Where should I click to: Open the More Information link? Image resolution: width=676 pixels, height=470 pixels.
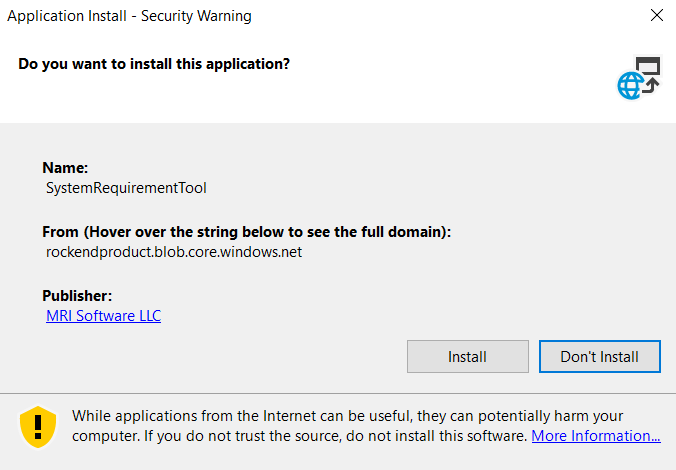pyautogui.click(x=595, y=436)
